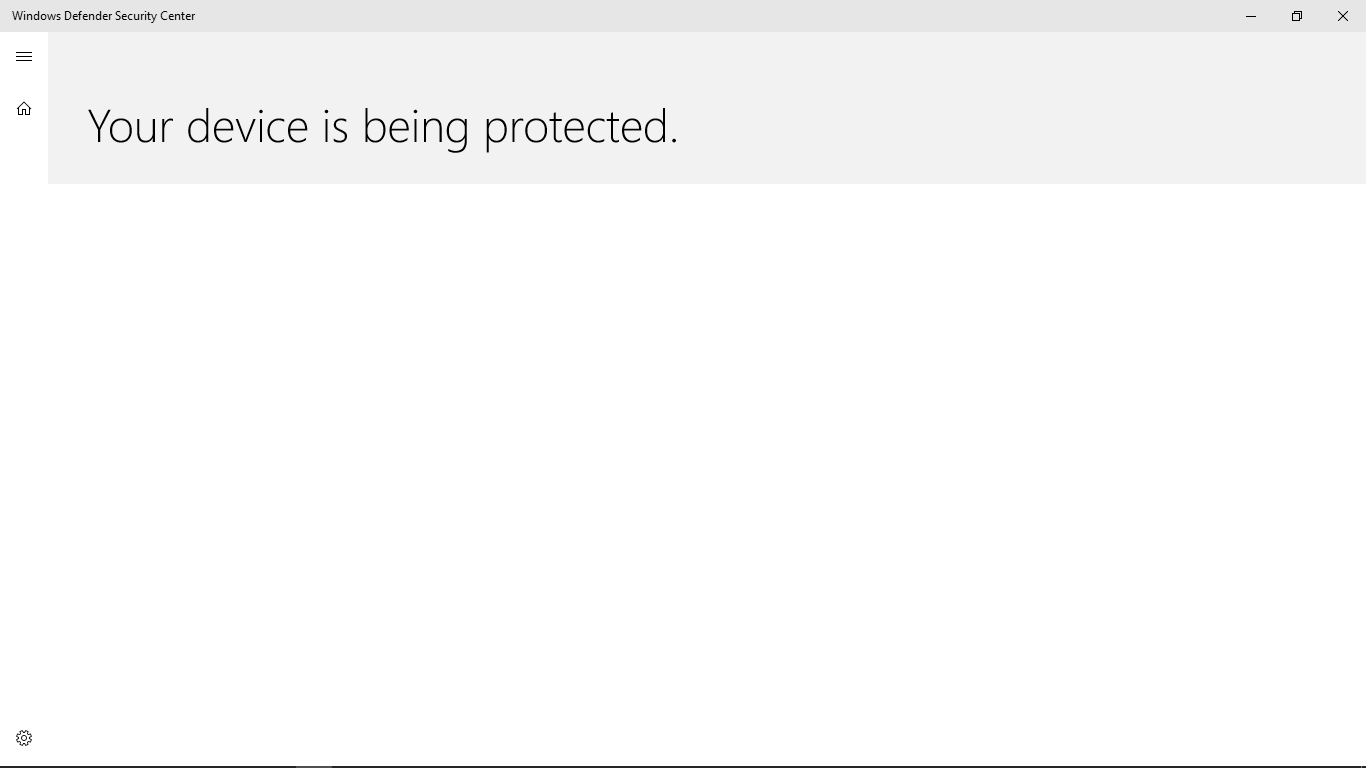Screen dimensions: 1366x768
Task: Expand the left navigation pane
Action: pyautogui.click(x=24, y=57)
